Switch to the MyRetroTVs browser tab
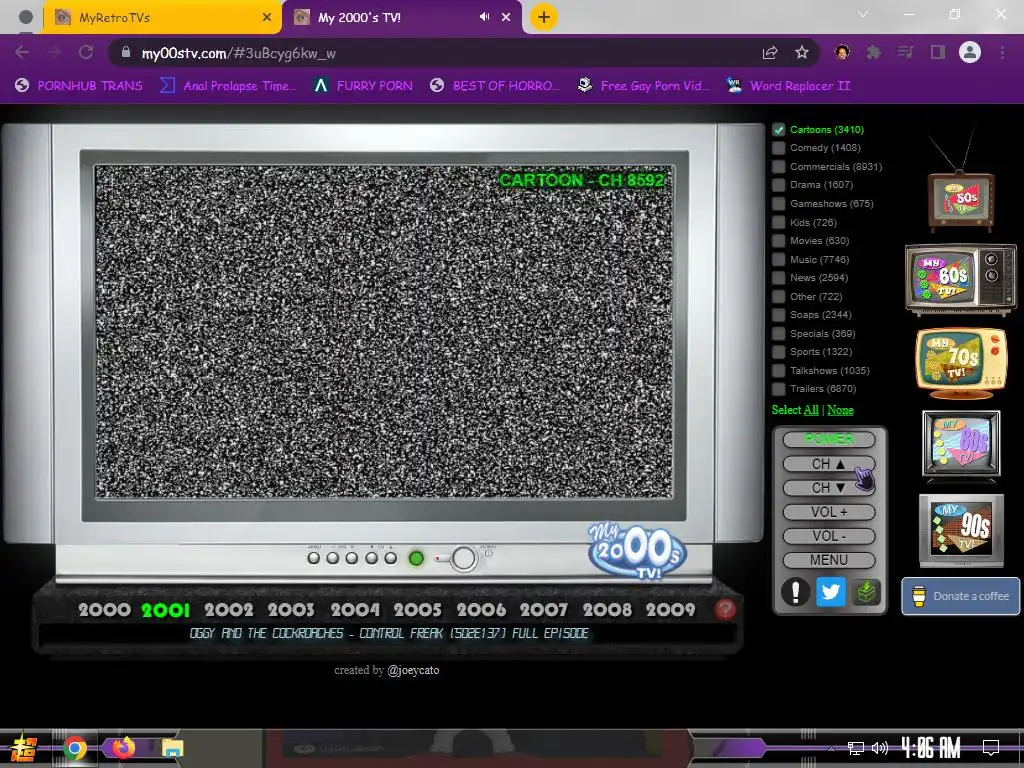 161,18
